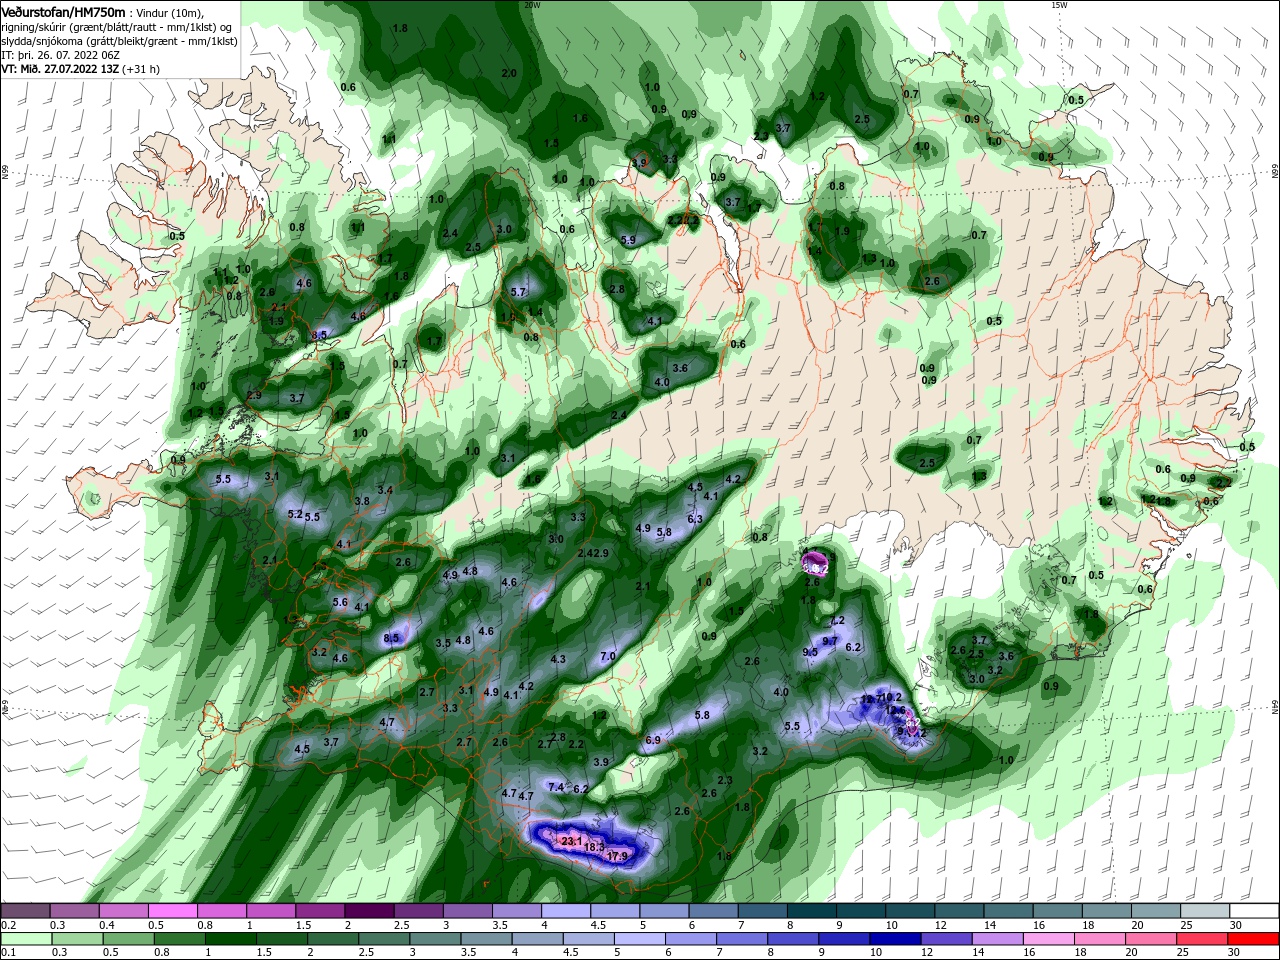Pick the light pink rain-scale swatch labeled 16
Image resolution: width=1280 pixels, height=960 pixels.
tap(1046, 939)
